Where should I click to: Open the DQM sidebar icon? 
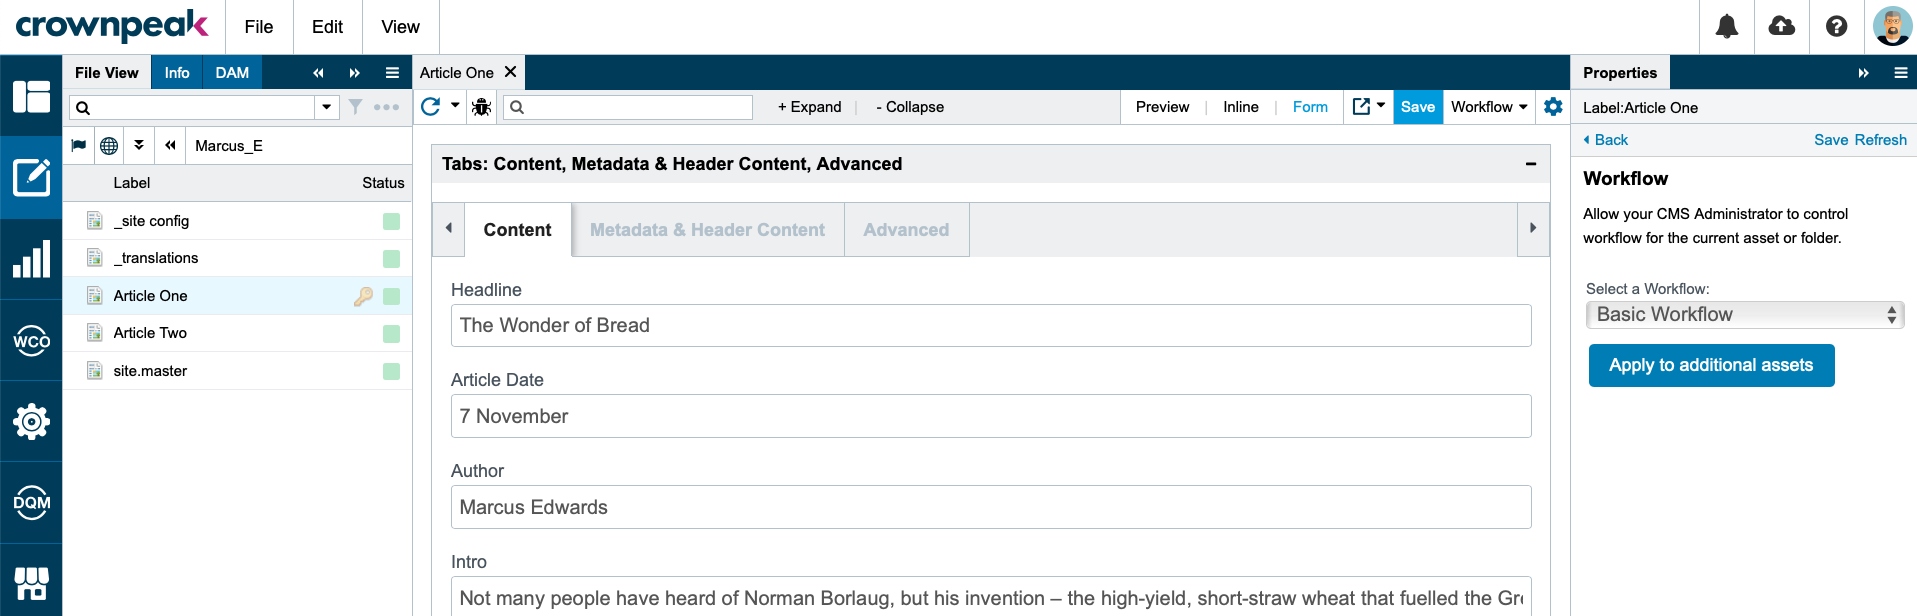click(31, 502)
